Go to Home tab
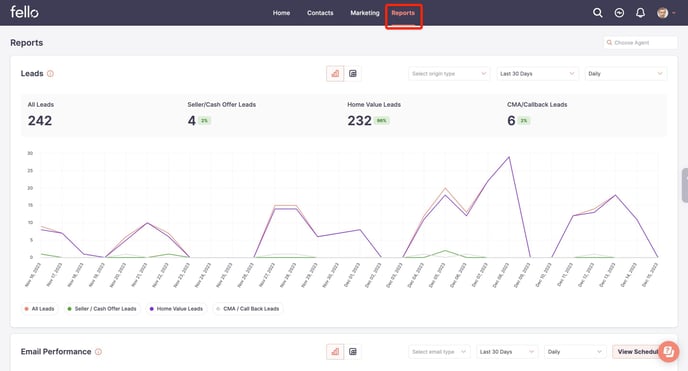 (x=281, y=13)
